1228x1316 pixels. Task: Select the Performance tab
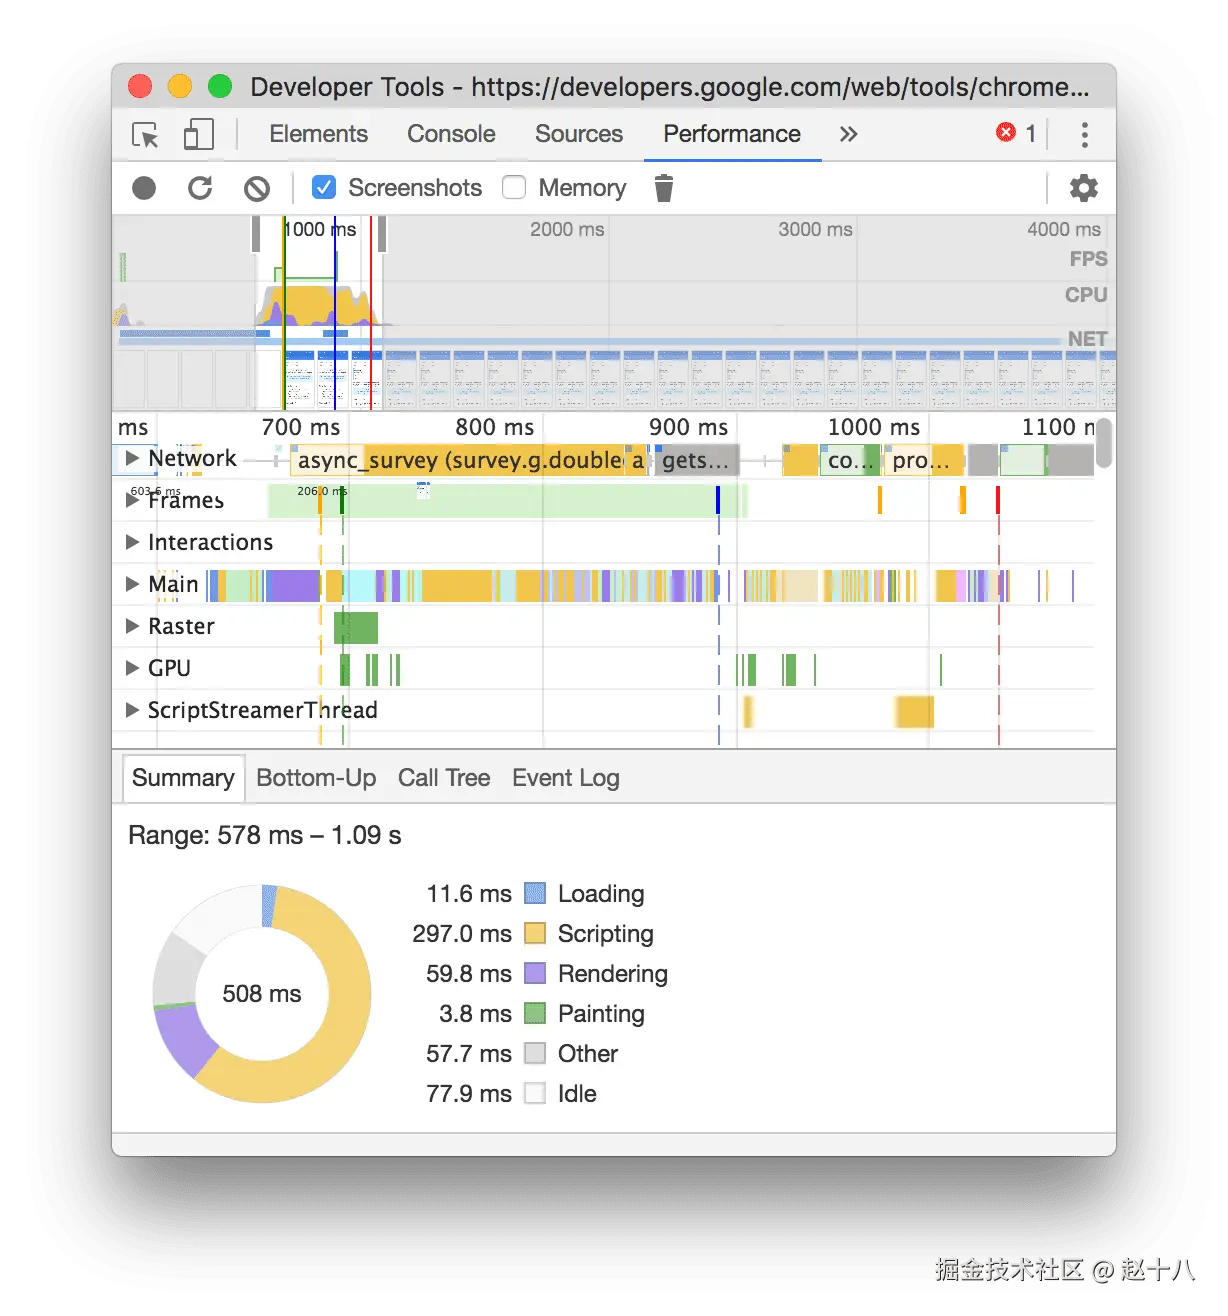pos(732,134)
